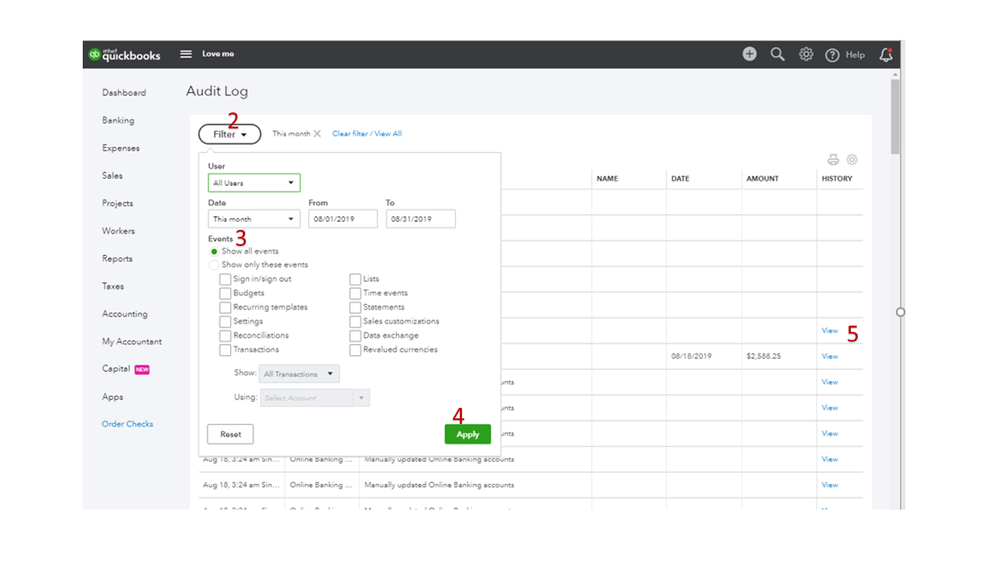Go to Expenses
Viewport: 999px width, 562px height.
coord(120,148)
